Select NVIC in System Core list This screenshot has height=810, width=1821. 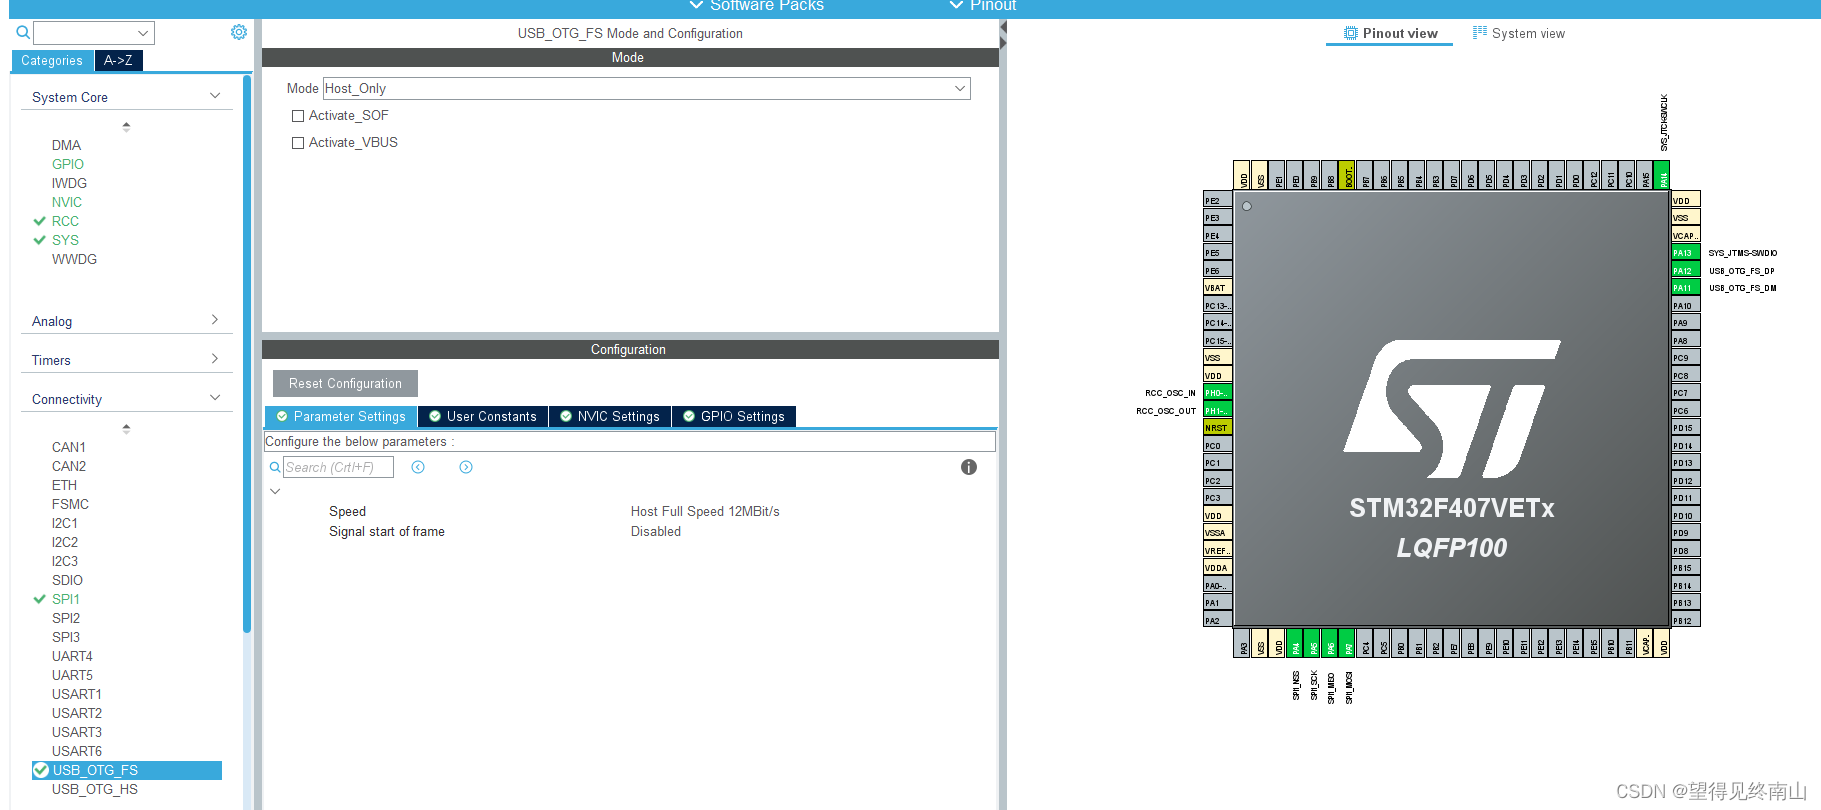(67, 202)
